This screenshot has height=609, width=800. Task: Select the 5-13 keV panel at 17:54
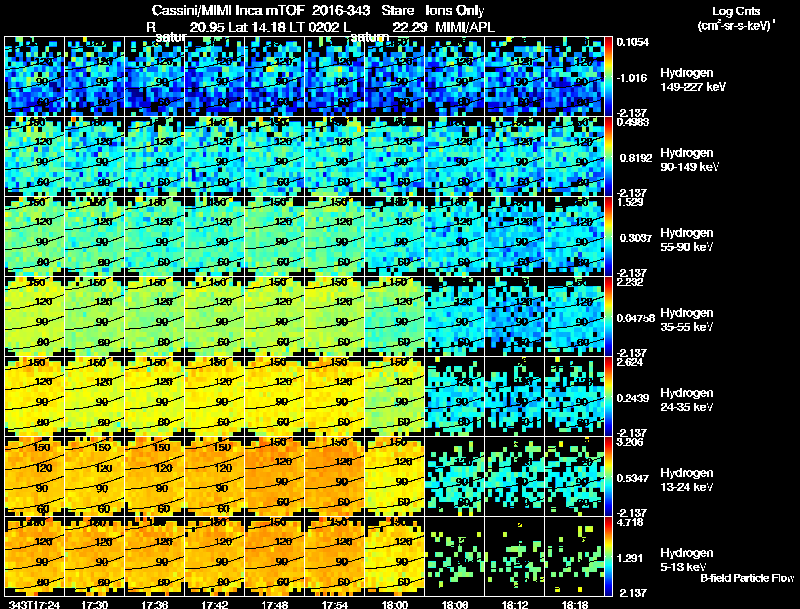click(335, 556)
